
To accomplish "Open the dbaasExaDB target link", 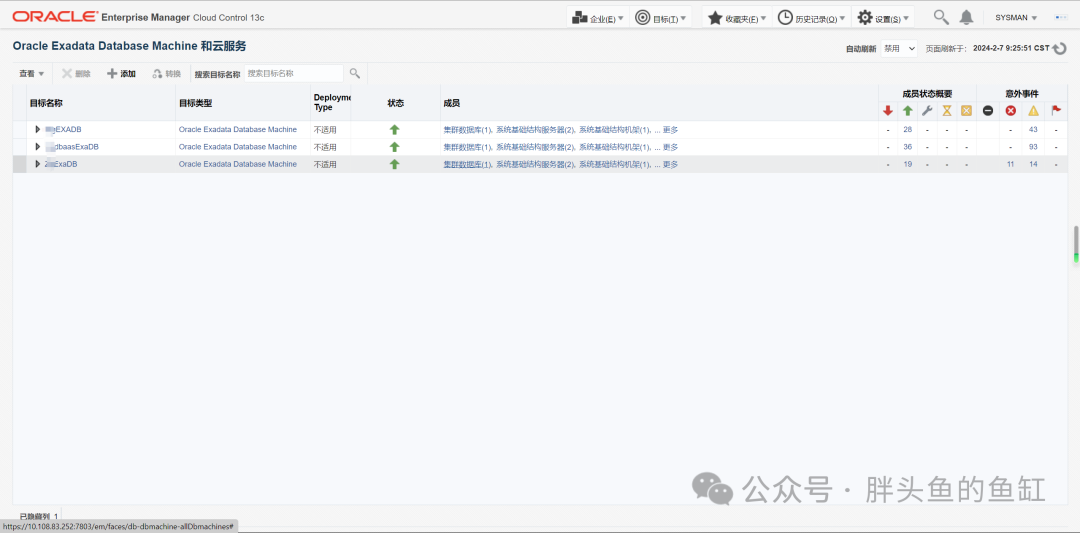I will 72,147.
